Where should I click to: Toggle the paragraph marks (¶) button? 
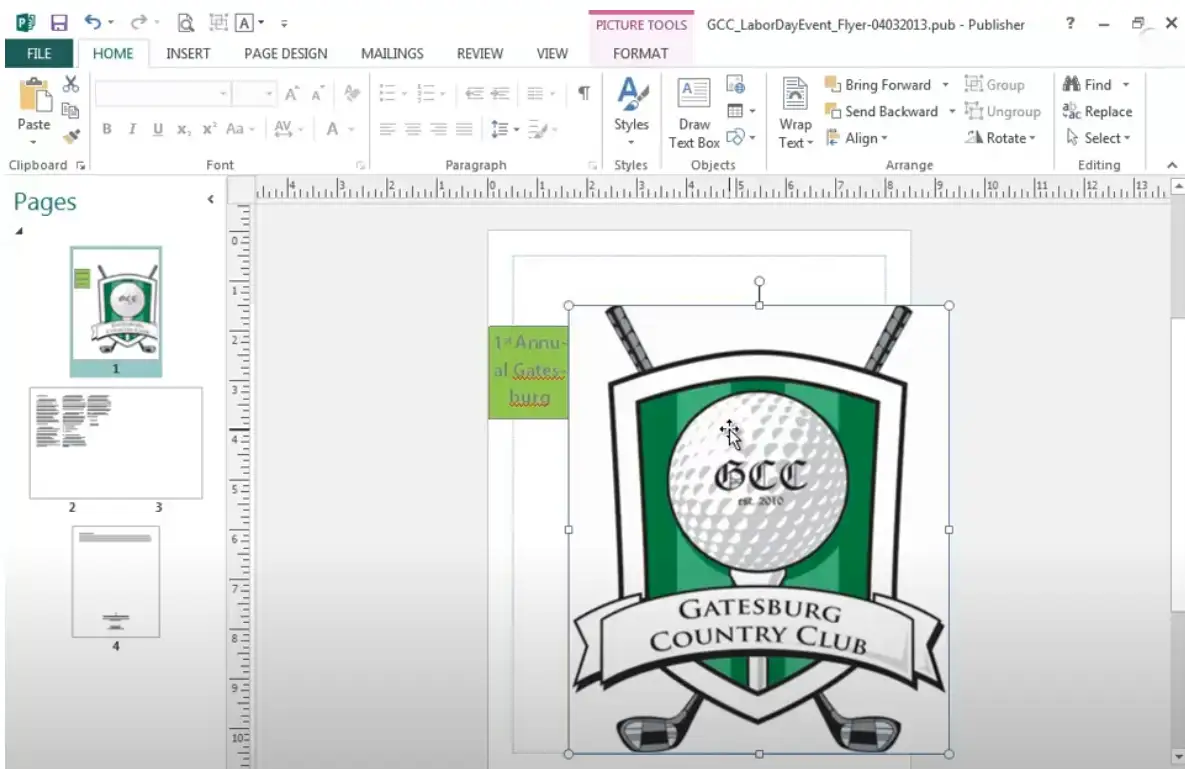[584, 93]
